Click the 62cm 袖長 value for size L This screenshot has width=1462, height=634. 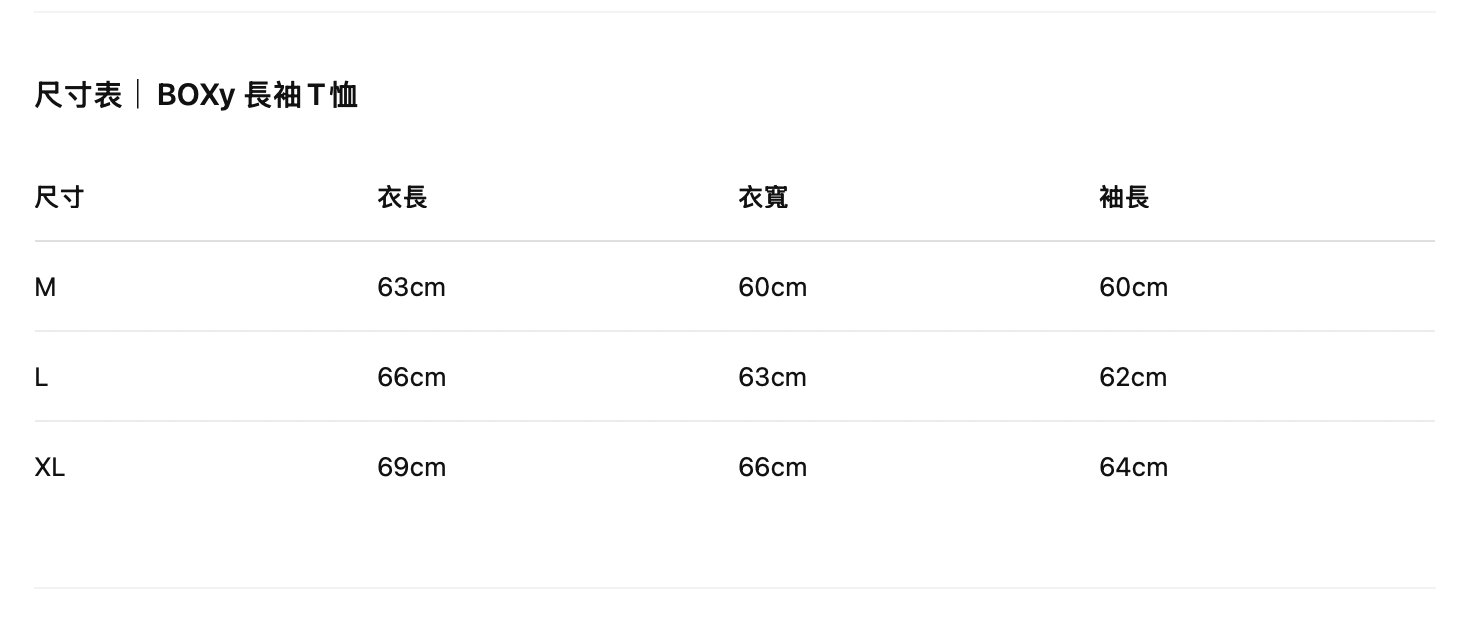pyautogui.click(x=1133, y=377)
